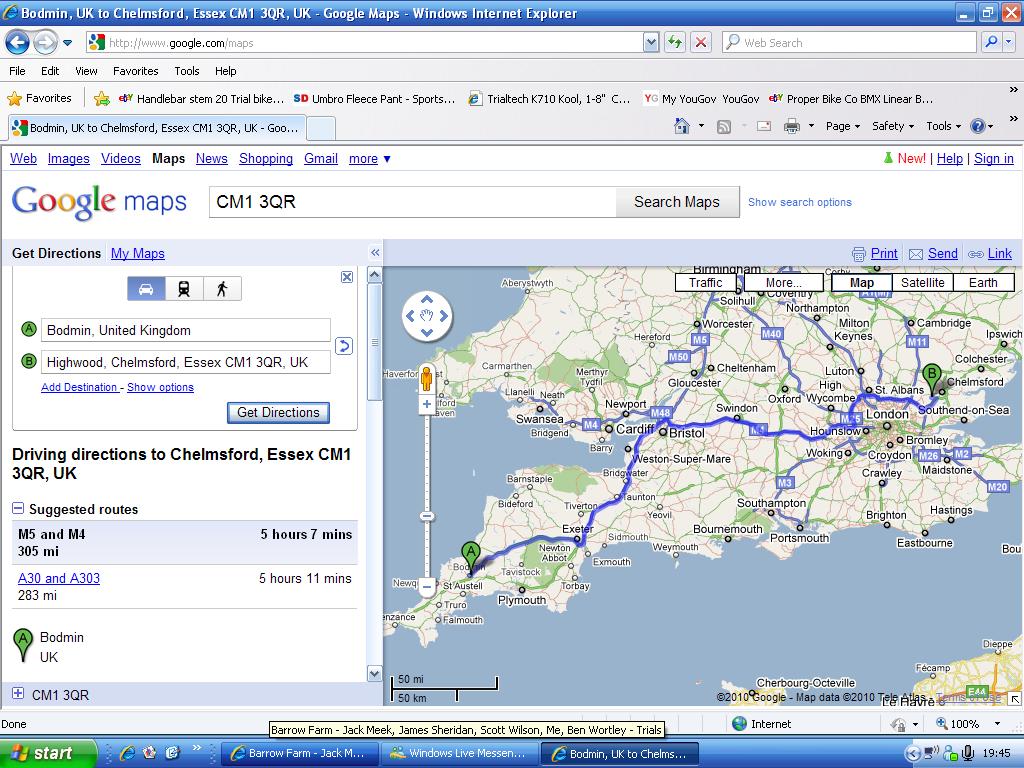This screenshot has height=768, width=1024.
Task: Click the map zoom out minus button
Action: tap(426, 586)
